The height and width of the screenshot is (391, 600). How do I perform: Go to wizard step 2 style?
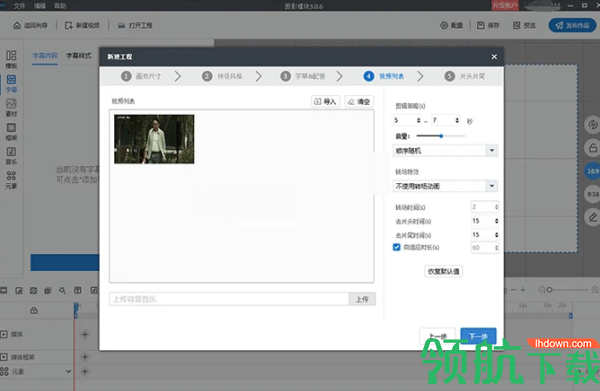click(222, 76)
